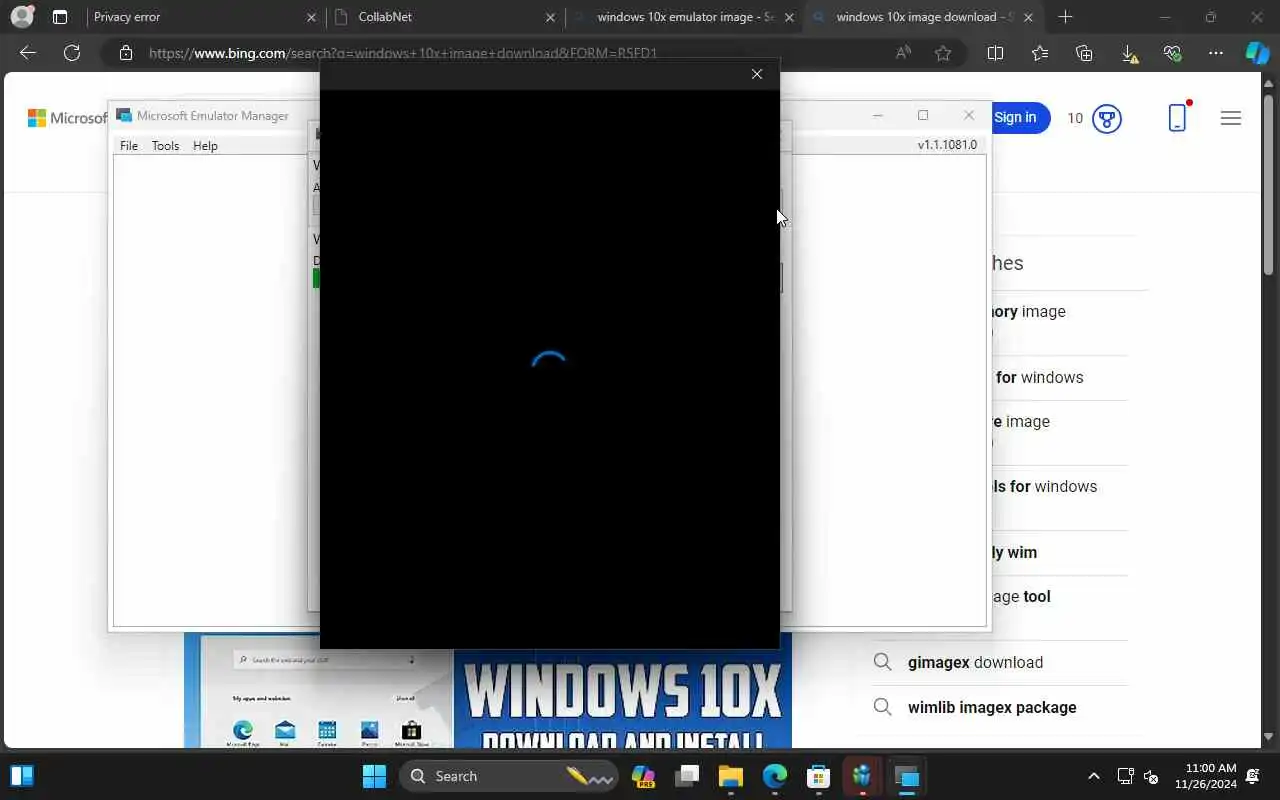Open Microsoft Store from taskbar
Image resolution: width=1280 pixels, height=800 pixels.
[819, 776]
